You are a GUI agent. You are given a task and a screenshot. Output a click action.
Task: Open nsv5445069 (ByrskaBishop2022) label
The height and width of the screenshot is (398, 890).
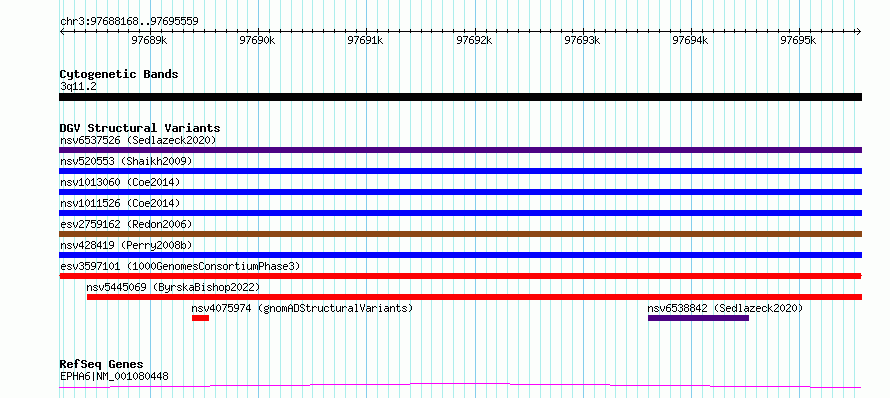(x=173, y=287)
